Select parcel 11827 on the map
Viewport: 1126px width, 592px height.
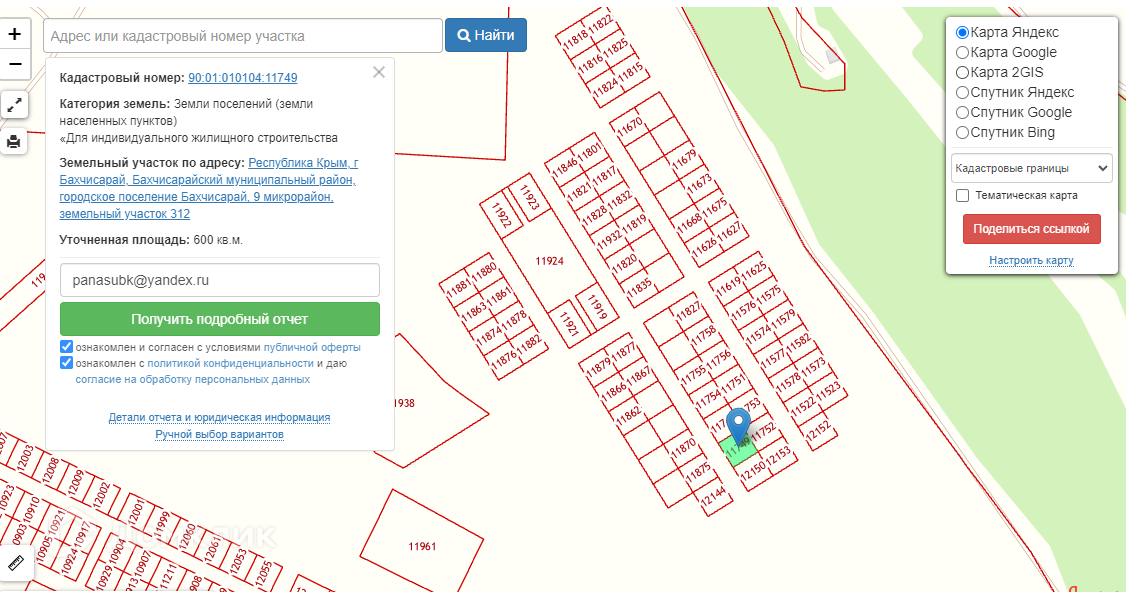[x=688, y=311]
